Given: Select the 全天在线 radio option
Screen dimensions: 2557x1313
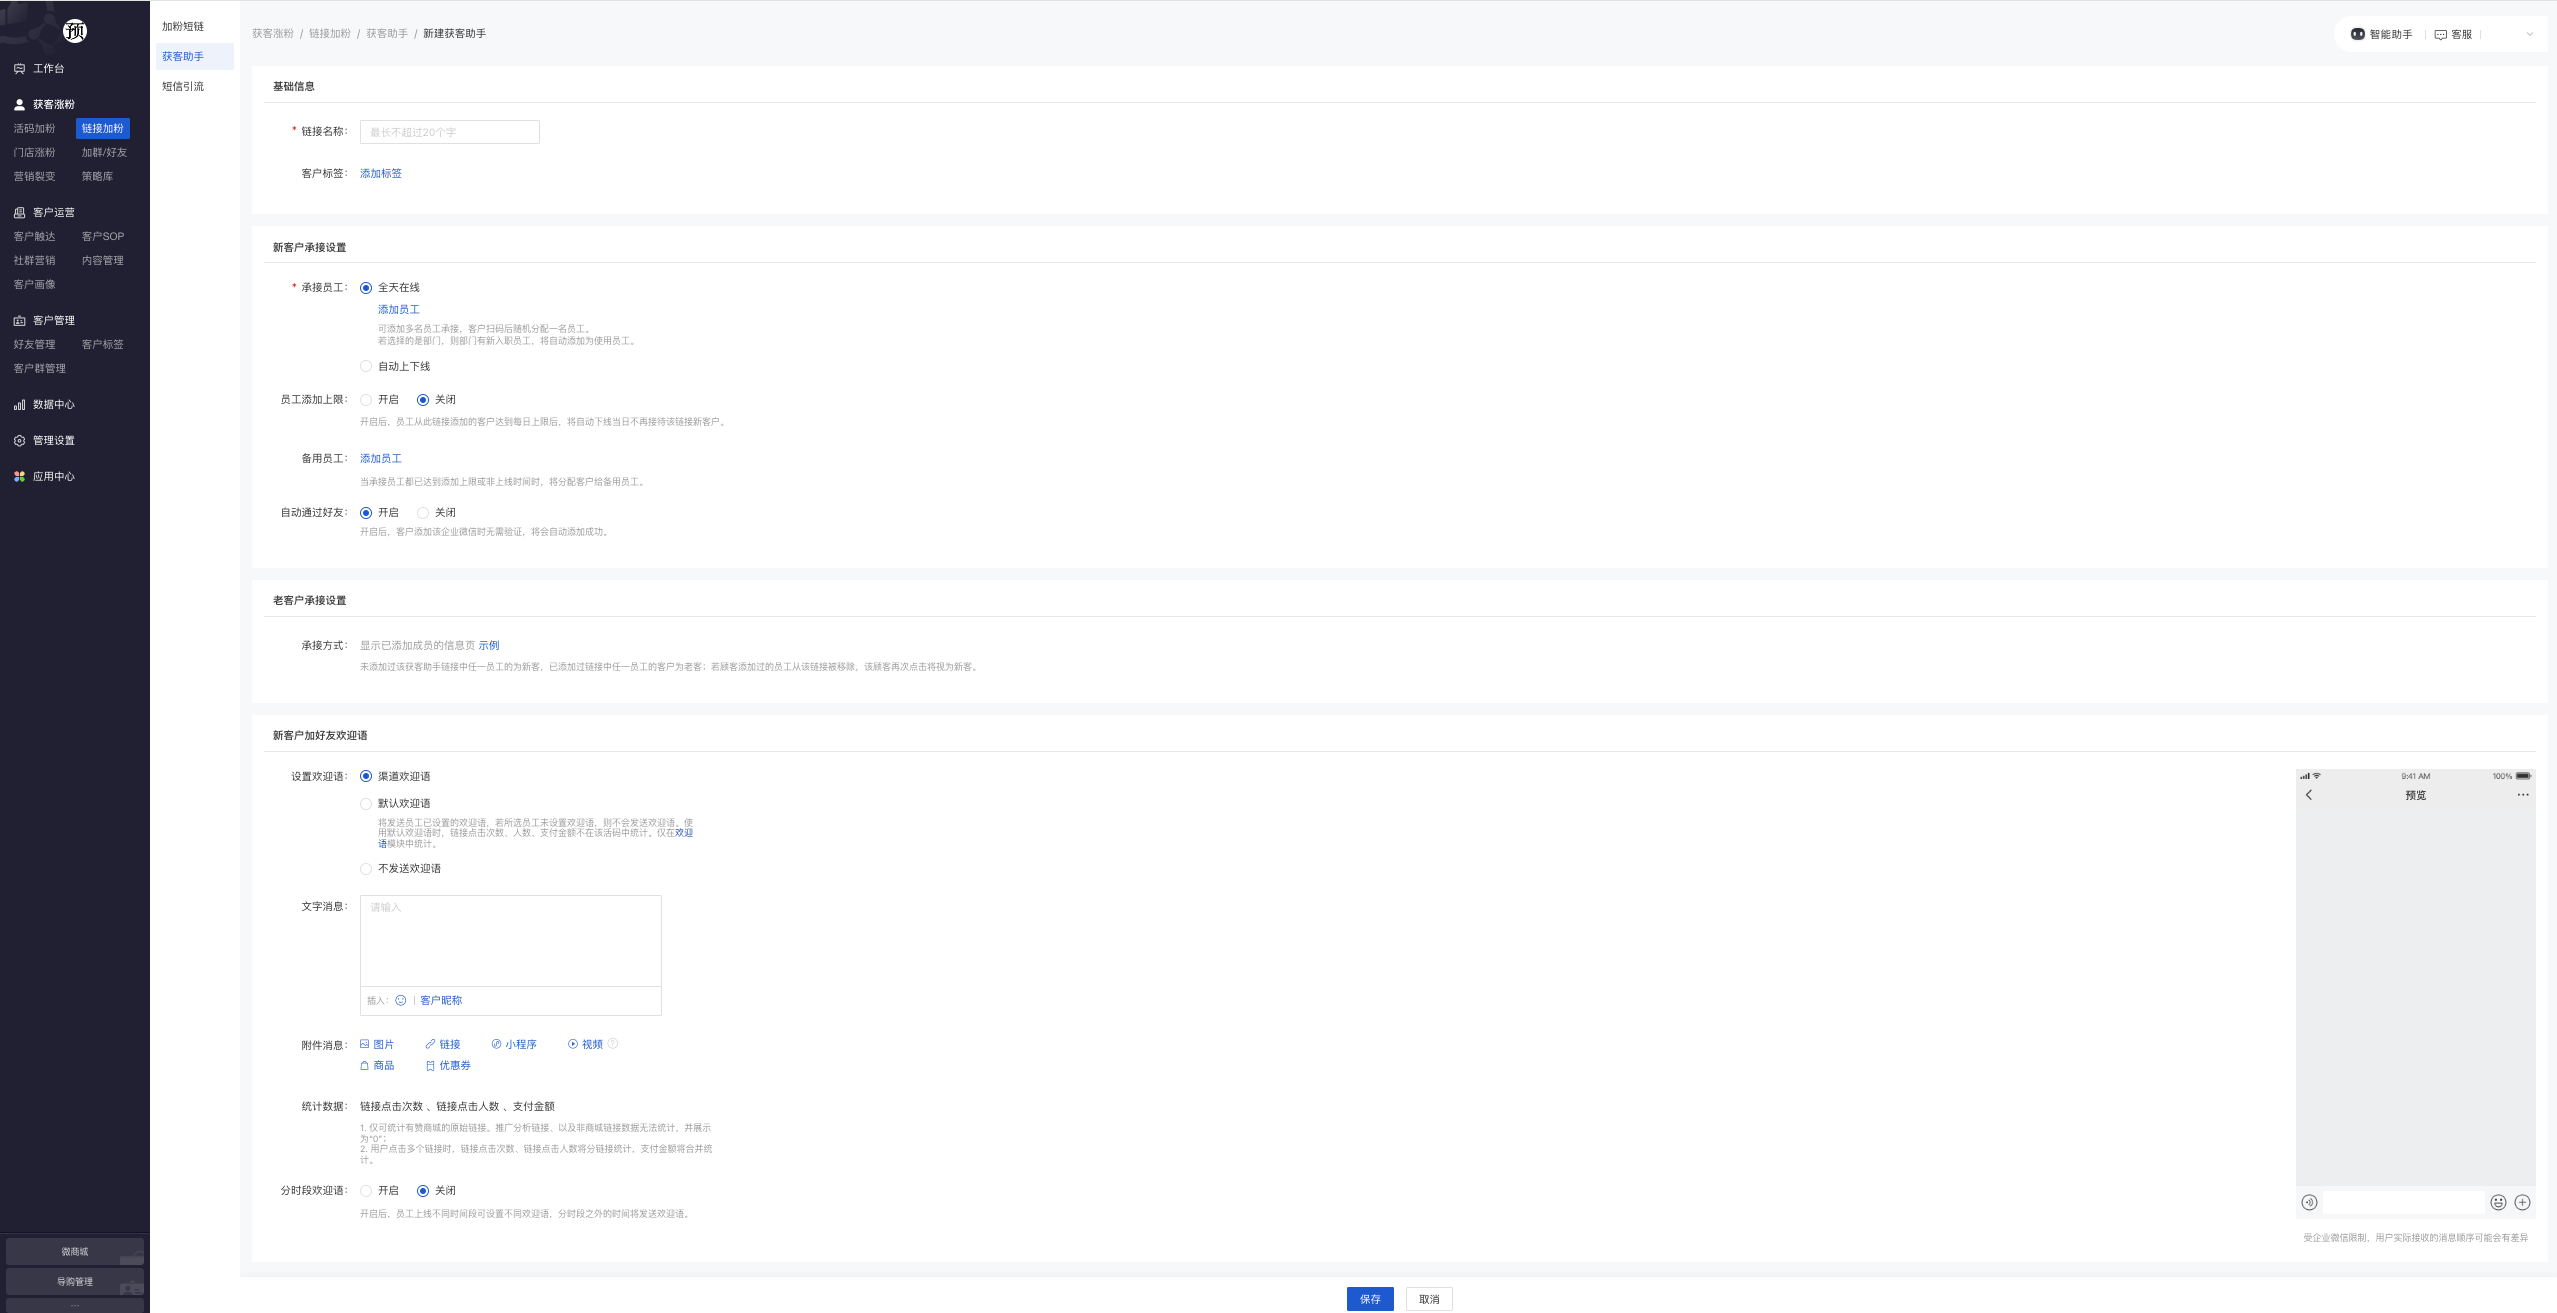Looking at the screenshot, I should click(x=366, y=288).
